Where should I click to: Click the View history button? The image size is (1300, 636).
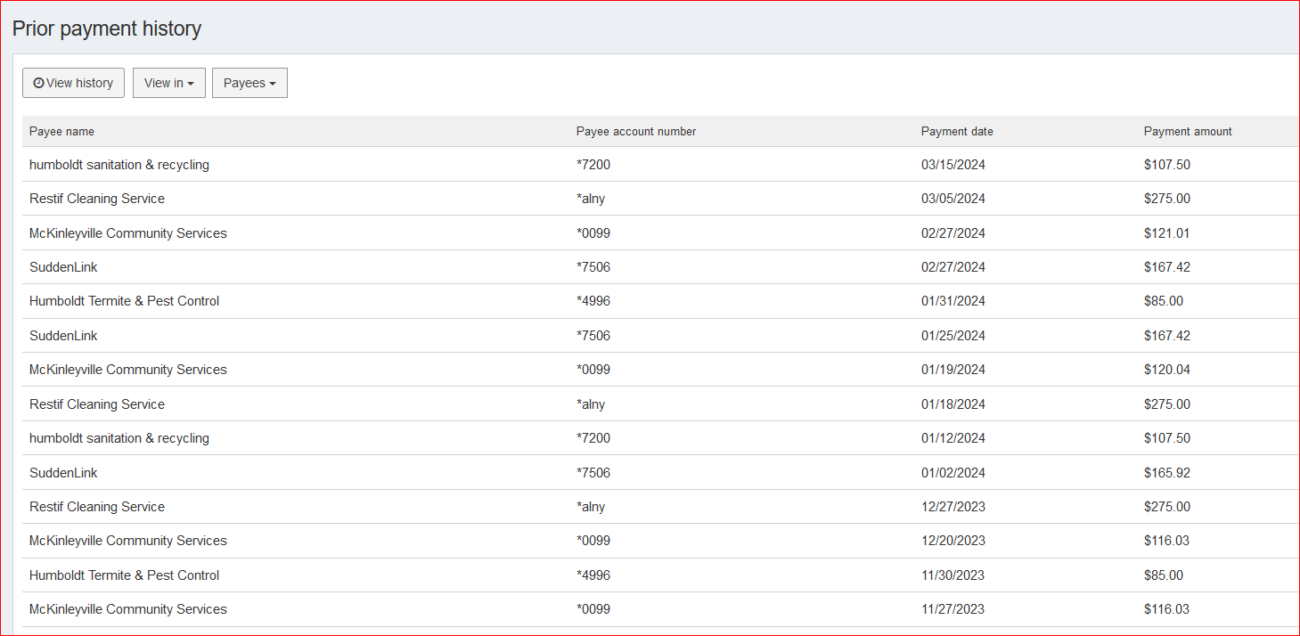click(x=73, y=83)
